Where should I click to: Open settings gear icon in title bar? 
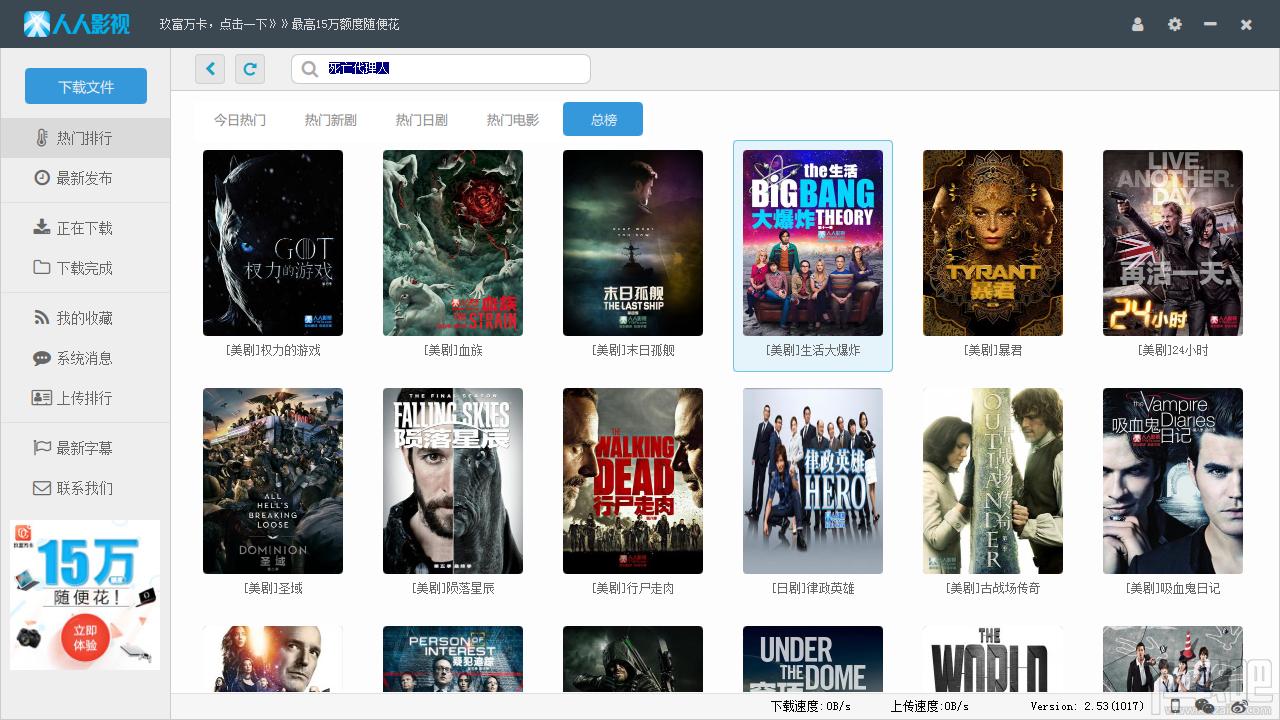1175,24
